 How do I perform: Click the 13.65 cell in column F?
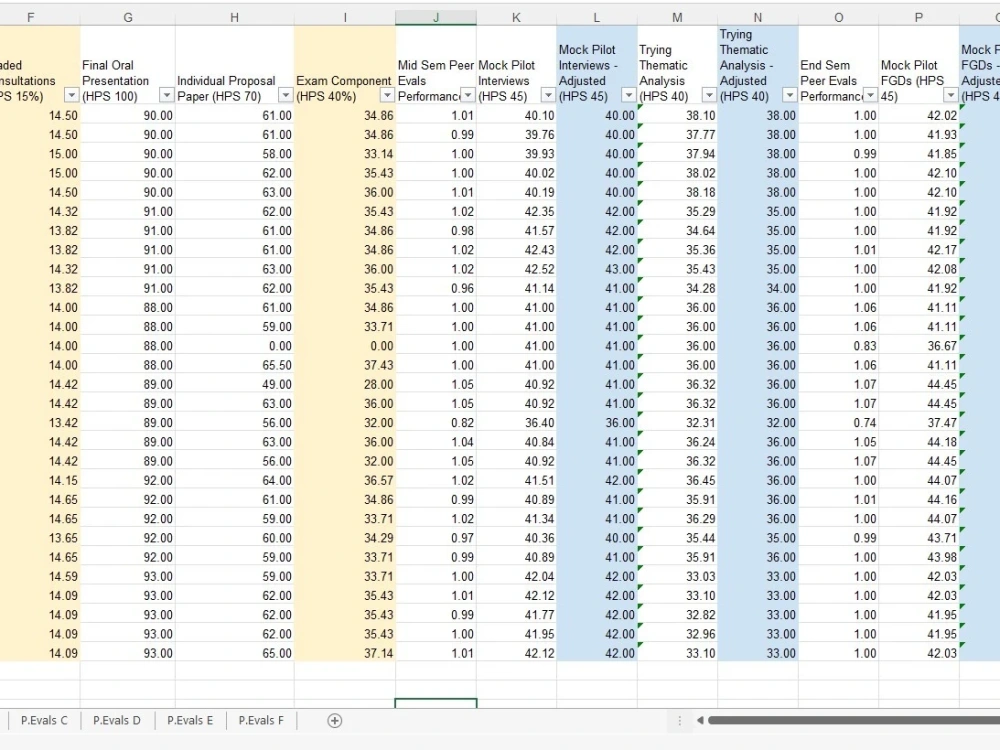coord(40,538)
